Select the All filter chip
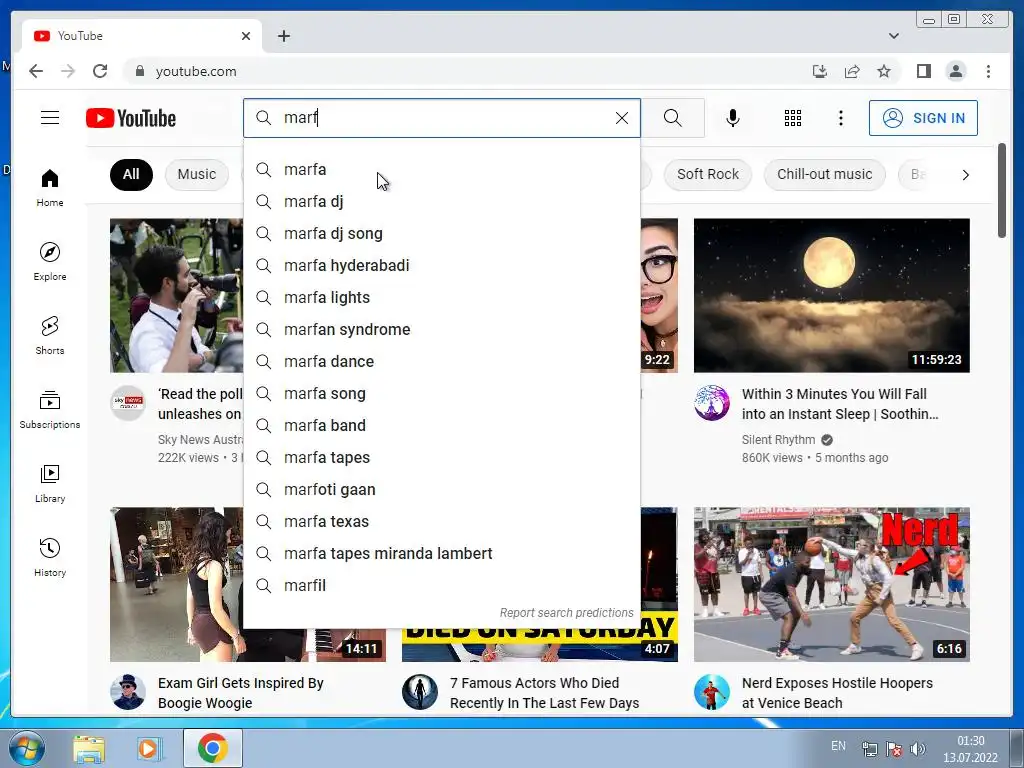1024x768 pixels. [131, 174]
